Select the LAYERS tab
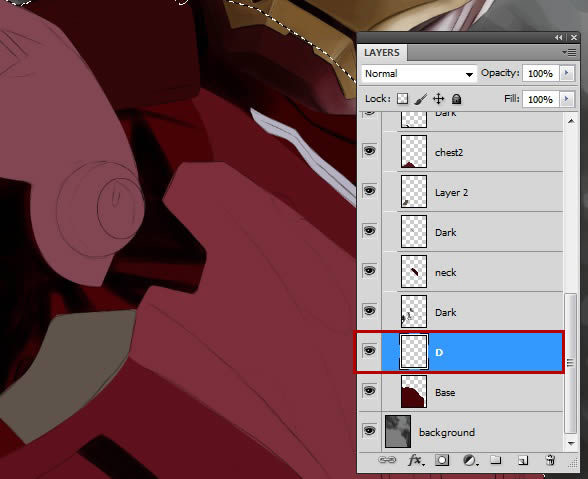This screenshot has width=588, height=479. (x=382, y=53)
